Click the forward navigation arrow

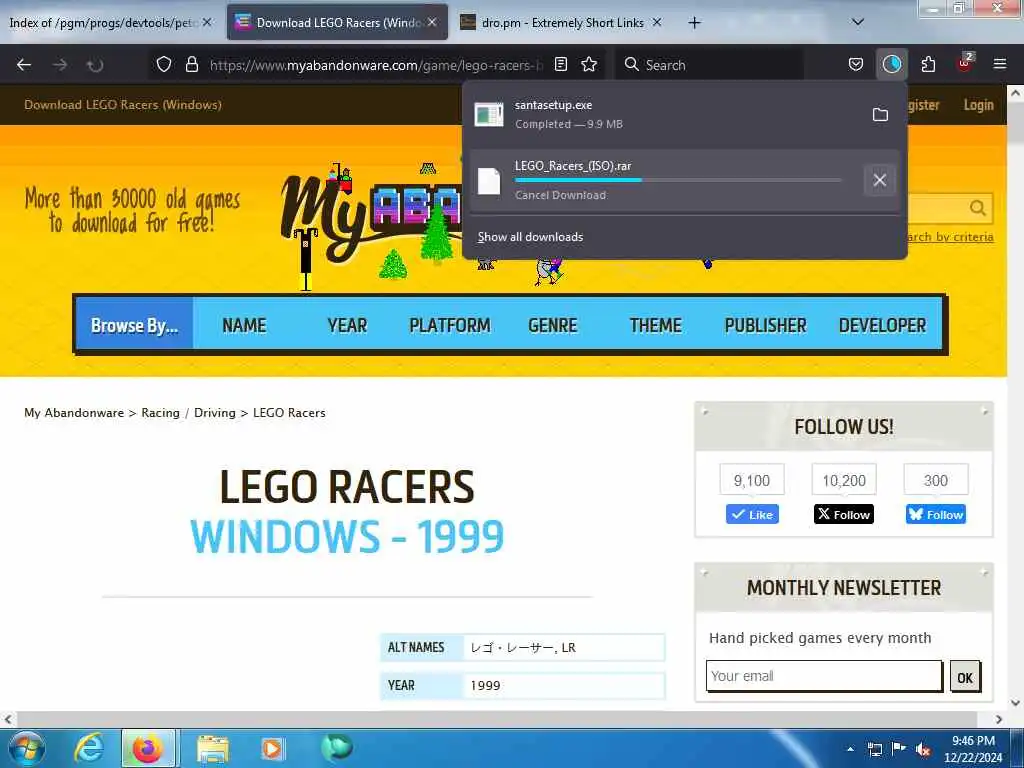60,65
